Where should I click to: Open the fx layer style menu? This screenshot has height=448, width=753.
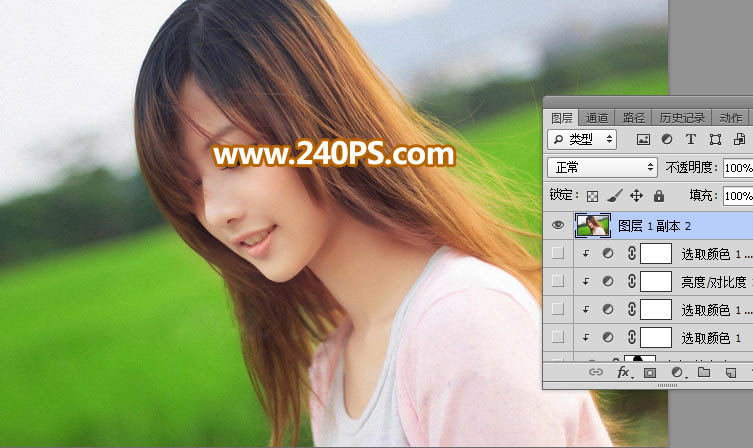tap(623, 372)
